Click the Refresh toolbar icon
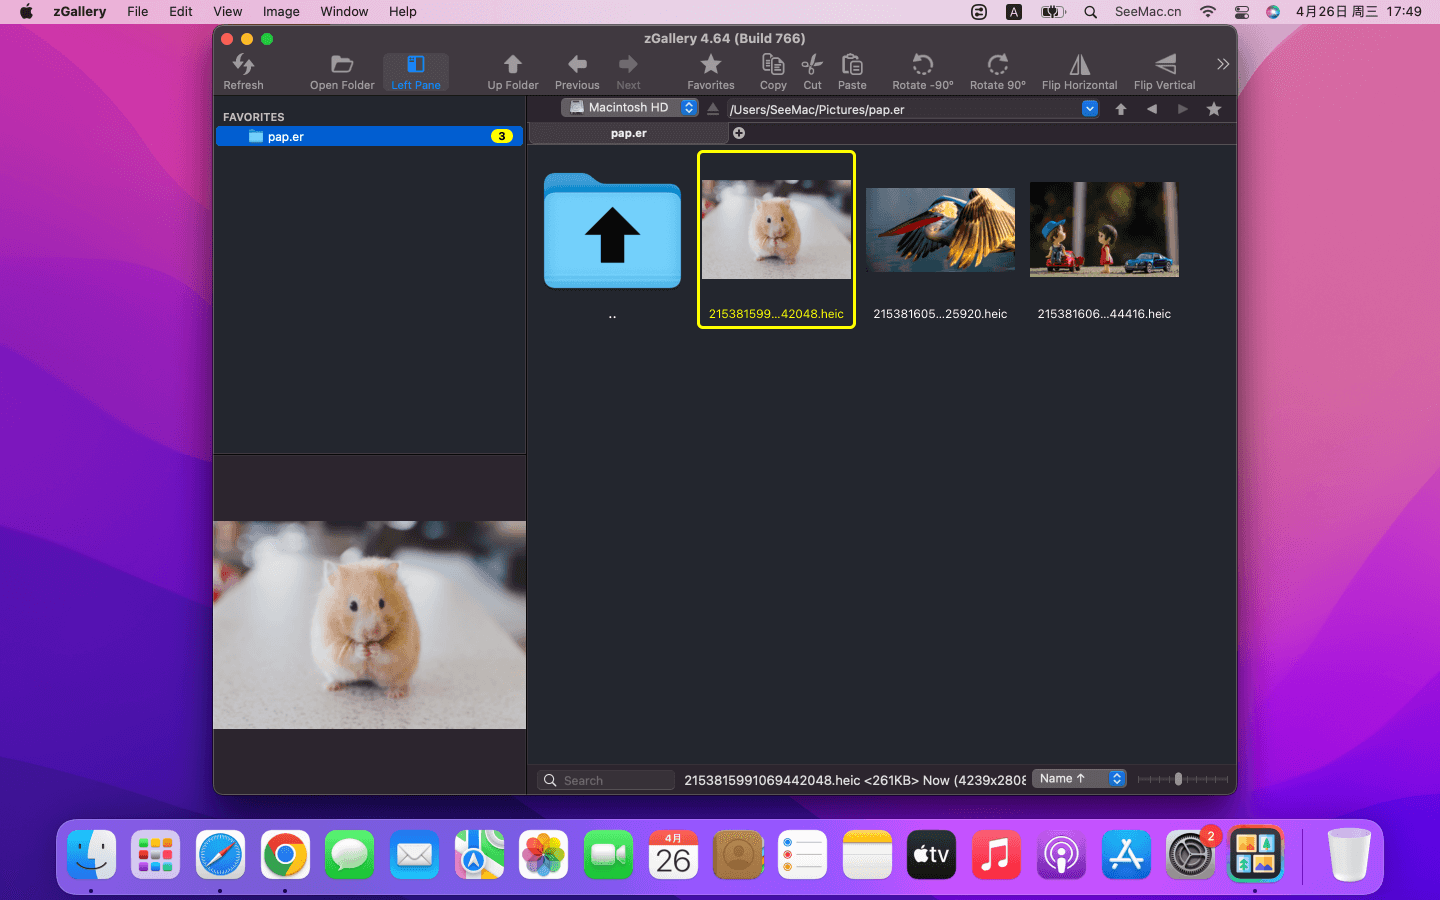 pyautogui.click(x=243, y=71)
